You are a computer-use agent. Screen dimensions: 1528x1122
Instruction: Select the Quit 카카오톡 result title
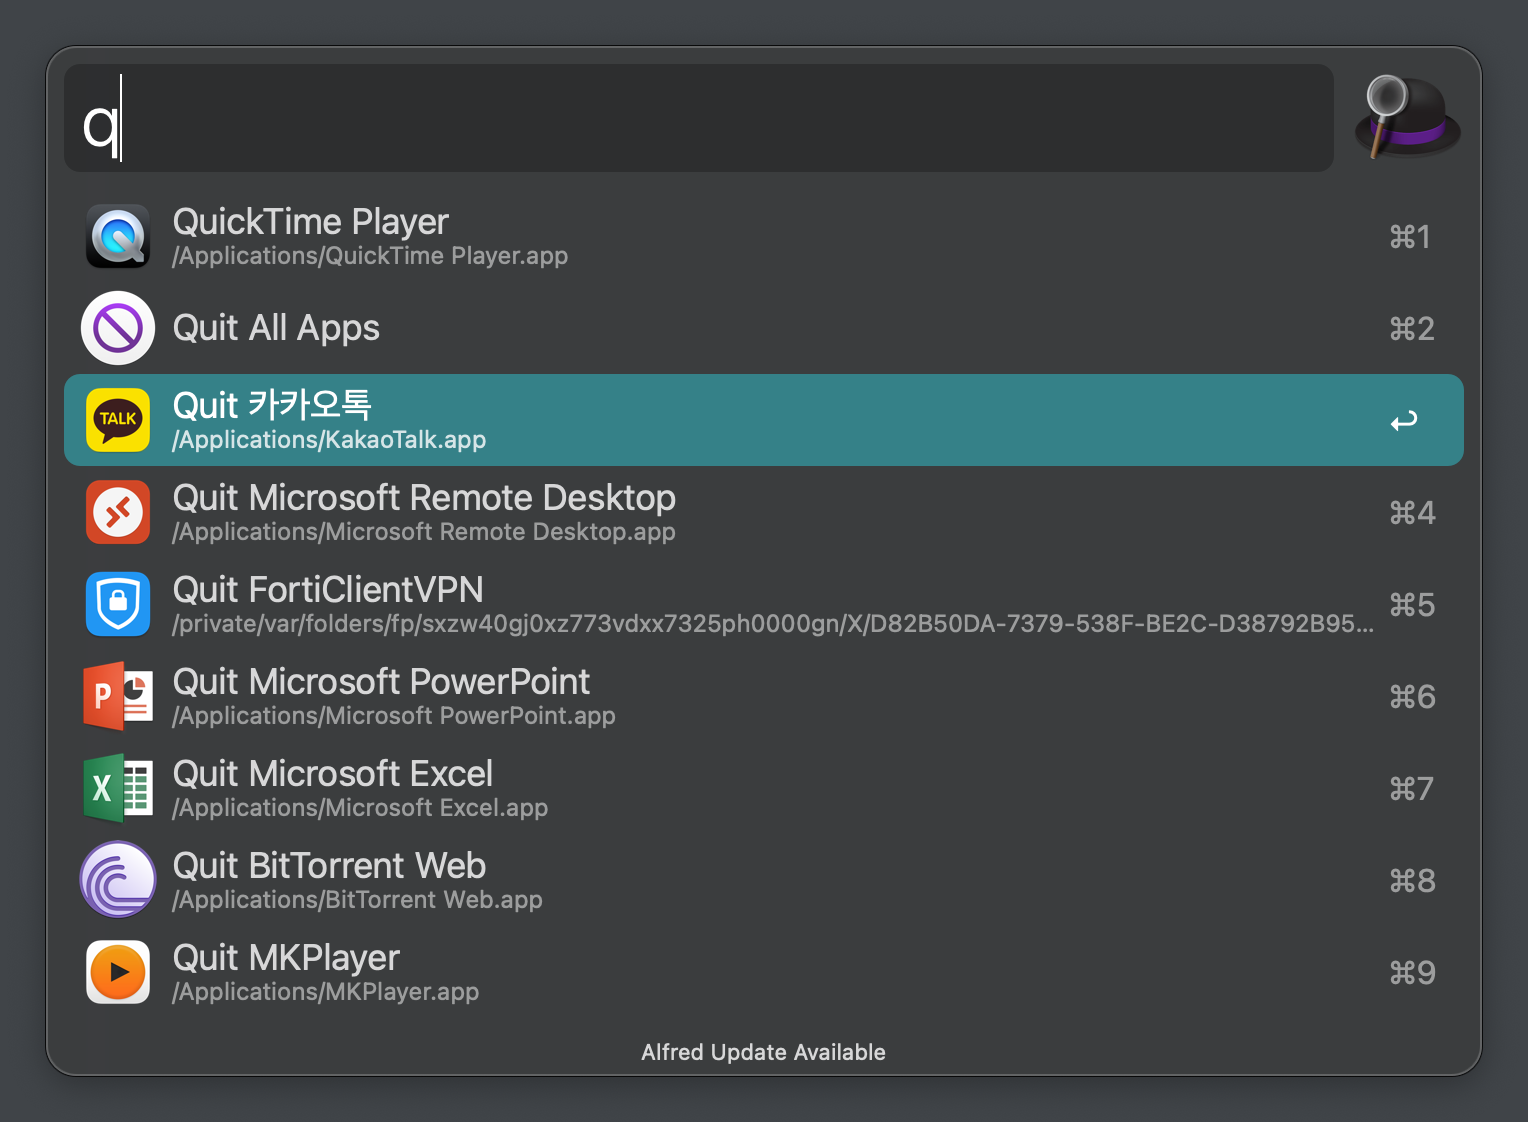coord(272,405)
